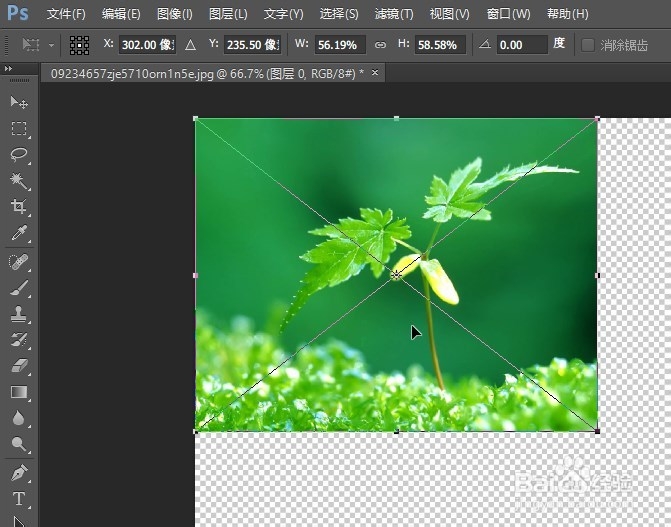This screenshot has width=671, height=527.
Task: Select the Dodge tool
Action: coord(18,444)
